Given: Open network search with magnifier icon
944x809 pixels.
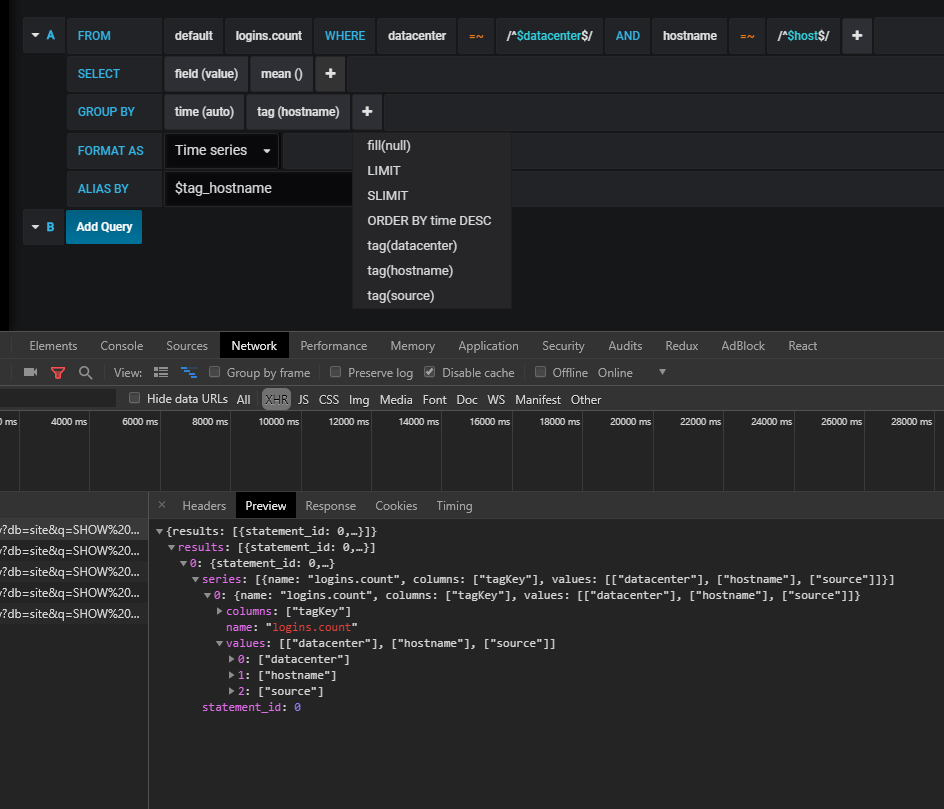Looking at the screenshot, I should tap(85, 372).
